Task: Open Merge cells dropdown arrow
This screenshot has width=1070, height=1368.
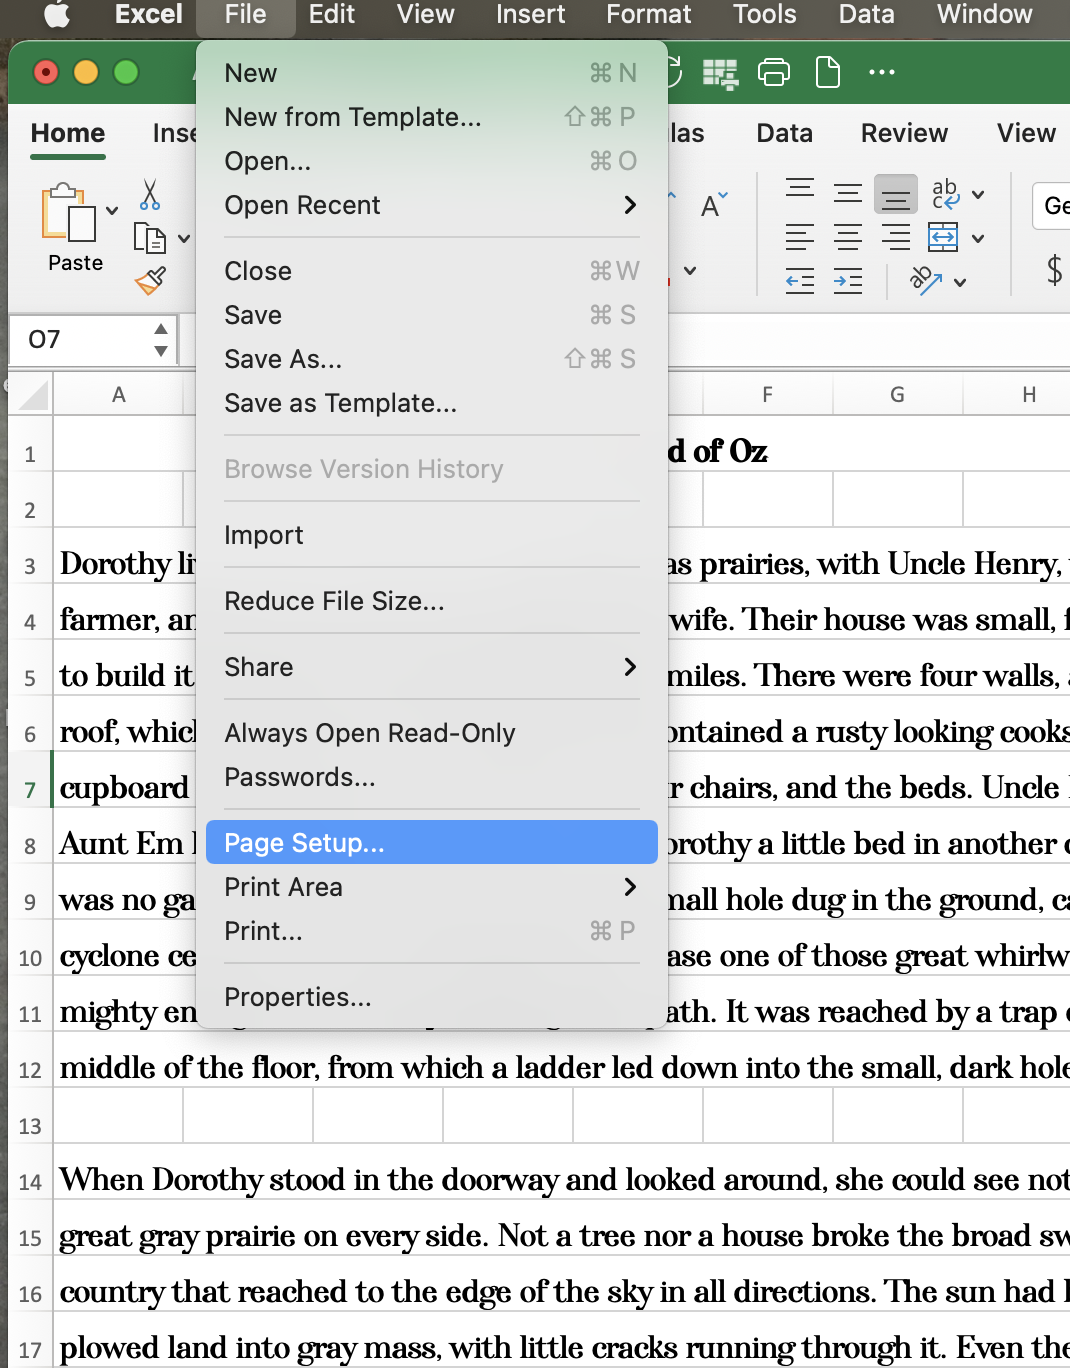Action: (x=978, y=239)
